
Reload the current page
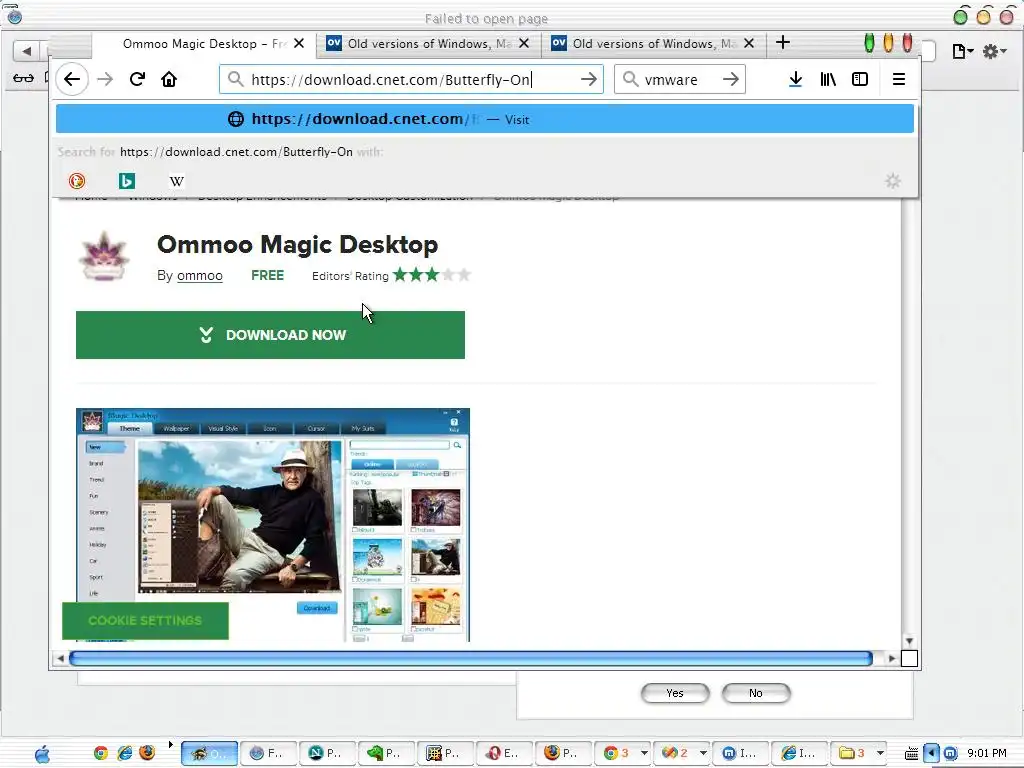[137, 80]
